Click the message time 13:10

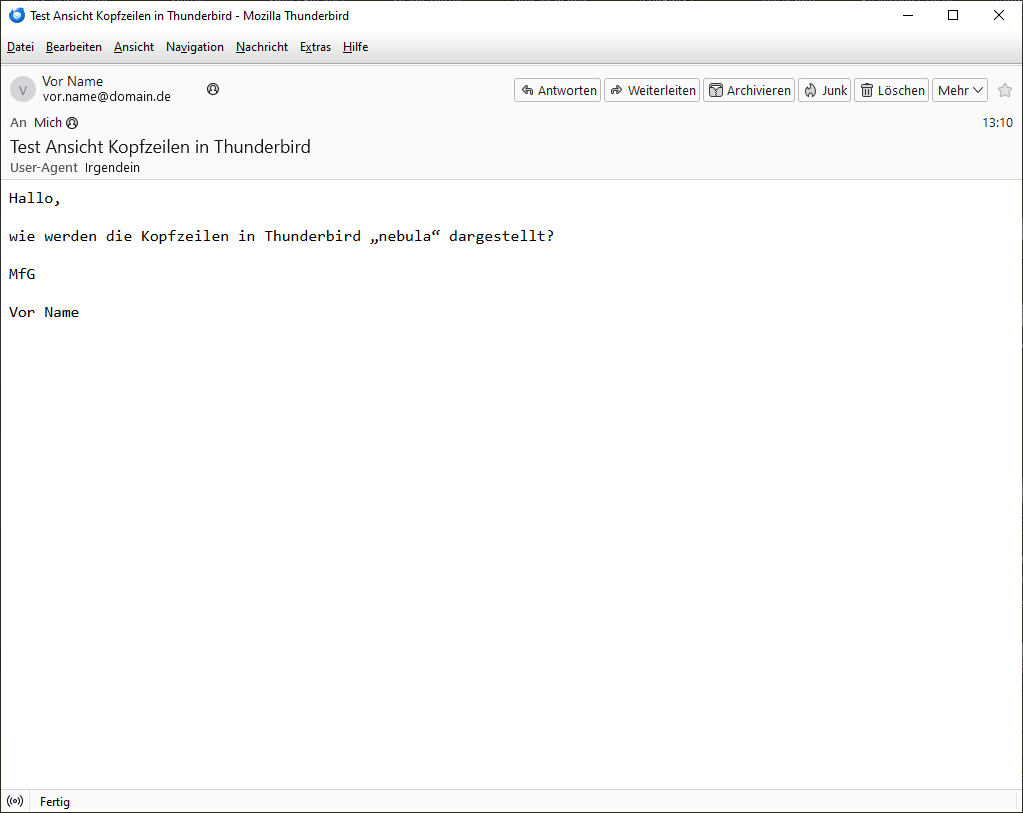pos(997,123)
